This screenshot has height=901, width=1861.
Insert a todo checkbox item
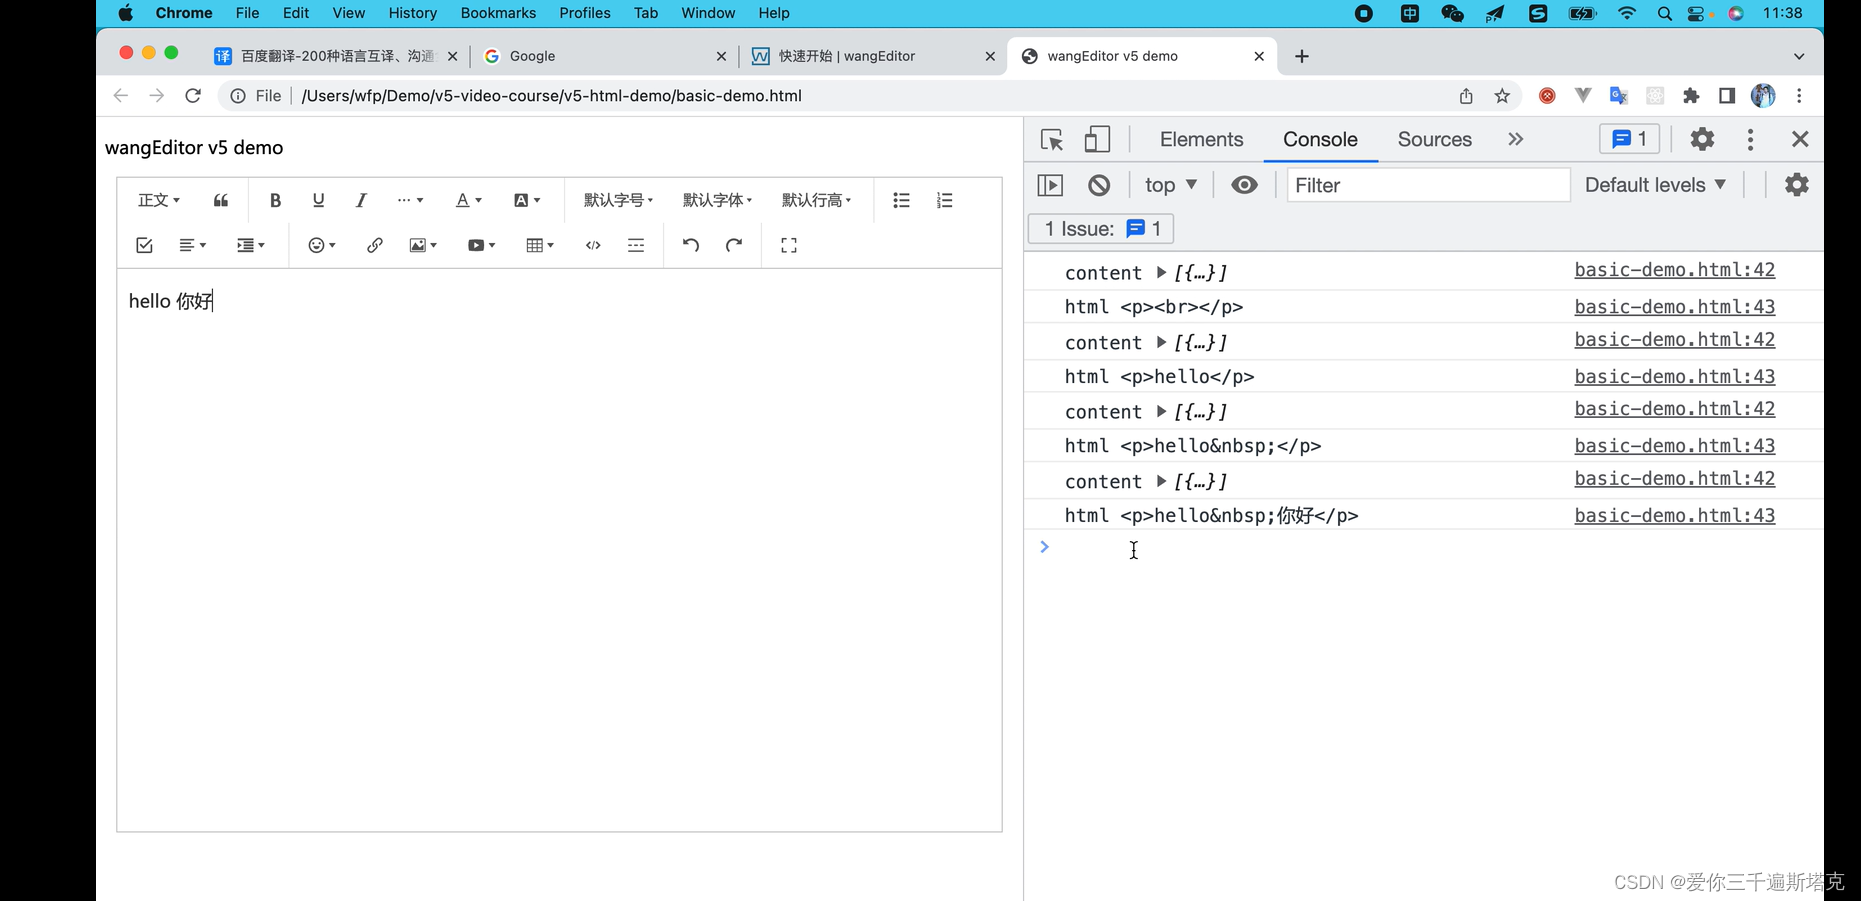point(144,245)
